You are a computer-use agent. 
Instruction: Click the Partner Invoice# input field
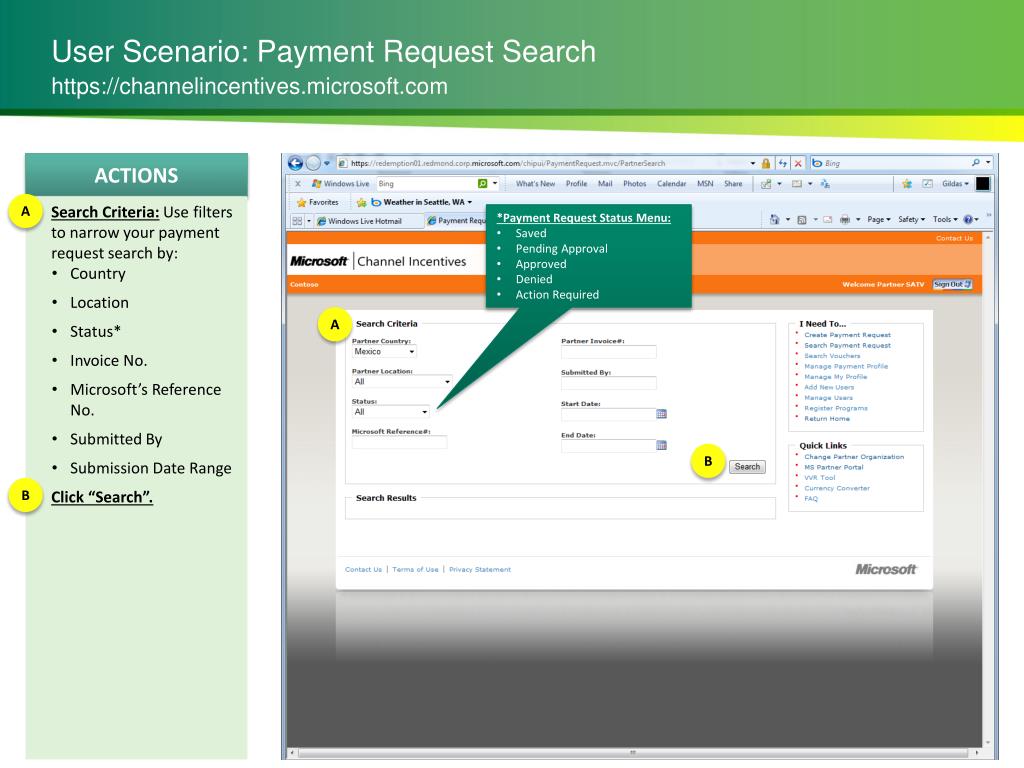coord(609,352)
